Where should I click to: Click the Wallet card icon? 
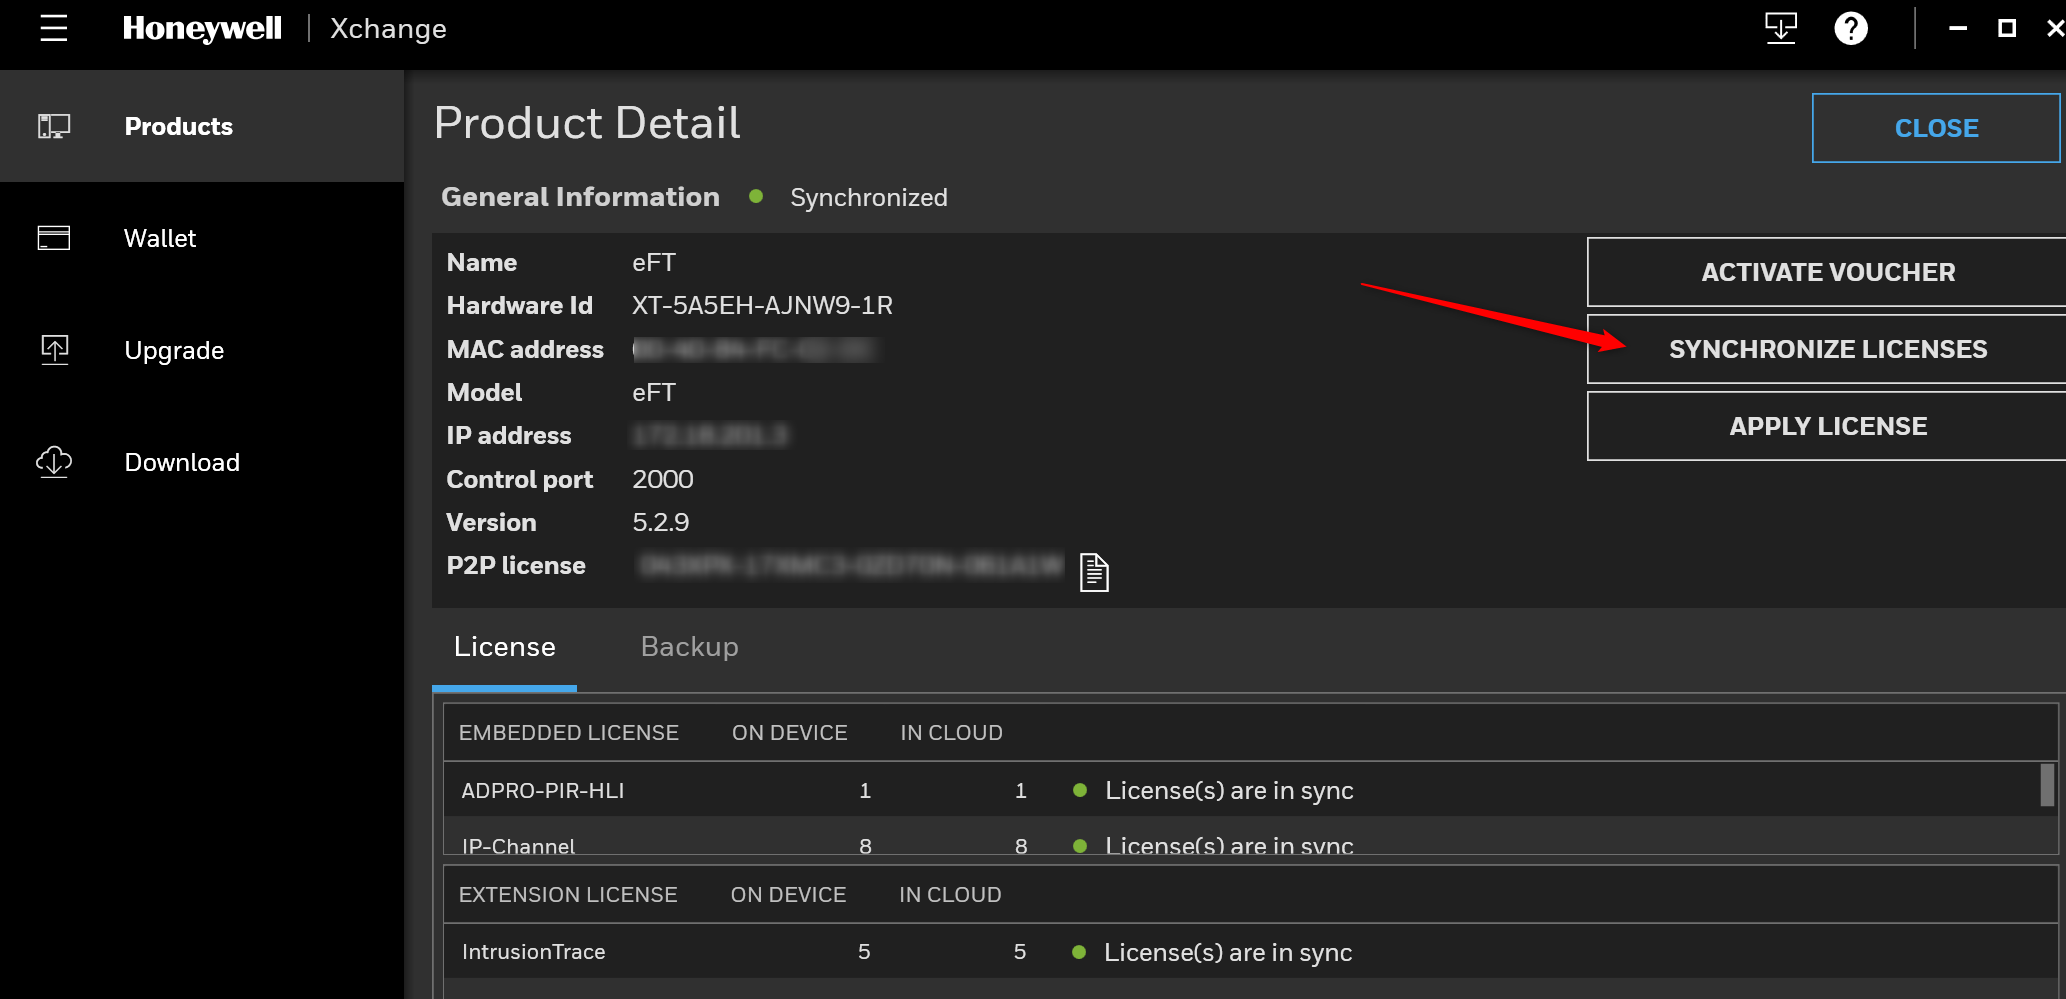pos(54,238)
